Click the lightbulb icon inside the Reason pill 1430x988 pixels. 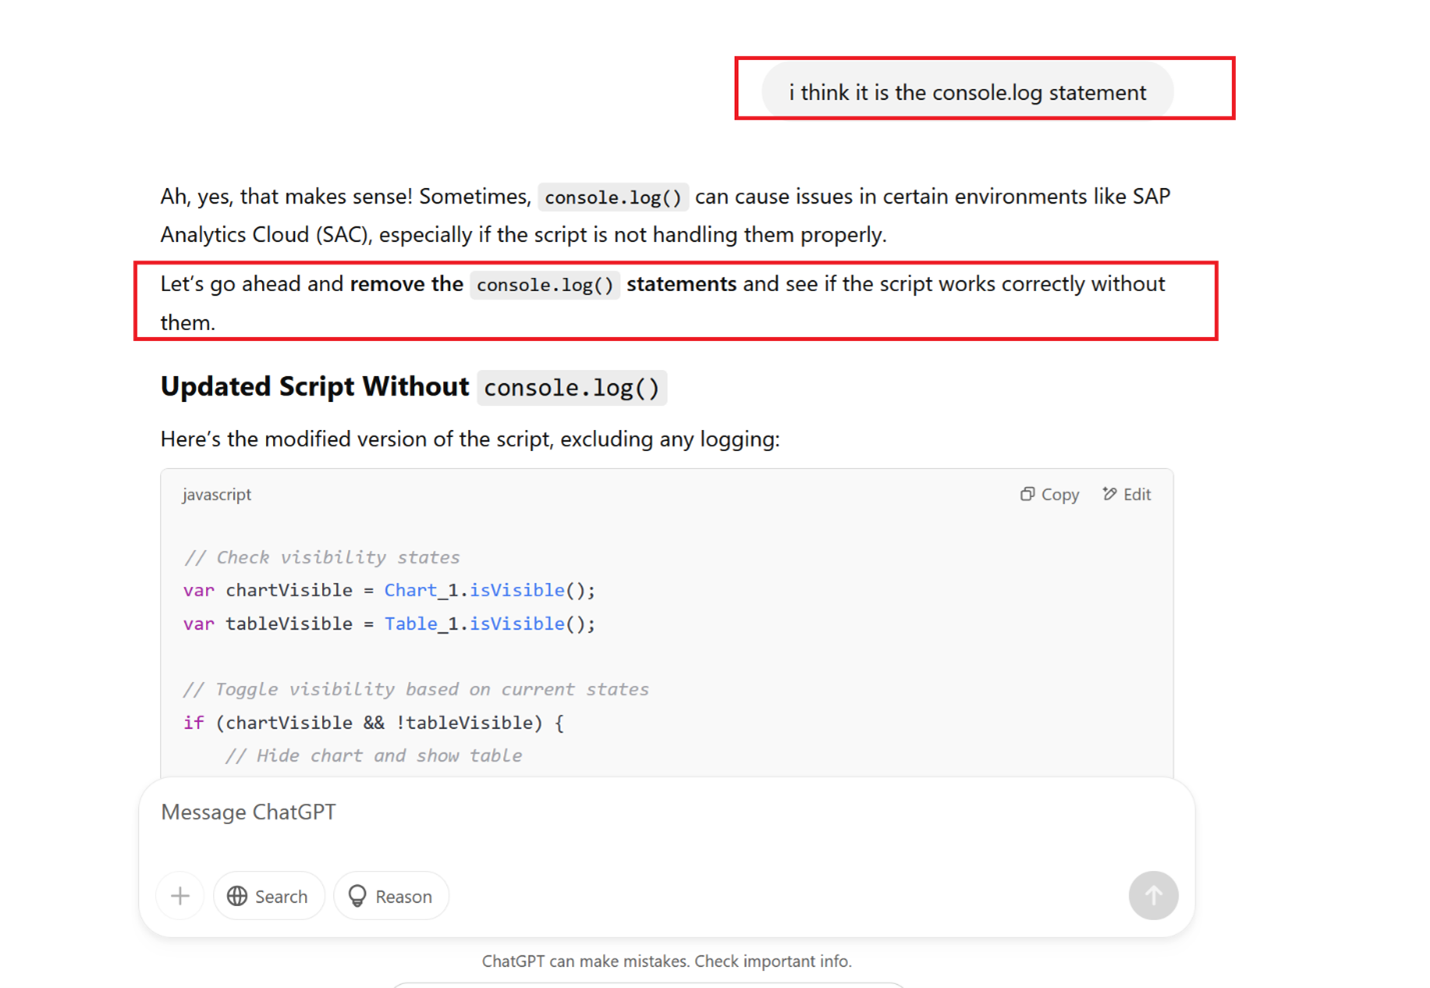(357, 896)
